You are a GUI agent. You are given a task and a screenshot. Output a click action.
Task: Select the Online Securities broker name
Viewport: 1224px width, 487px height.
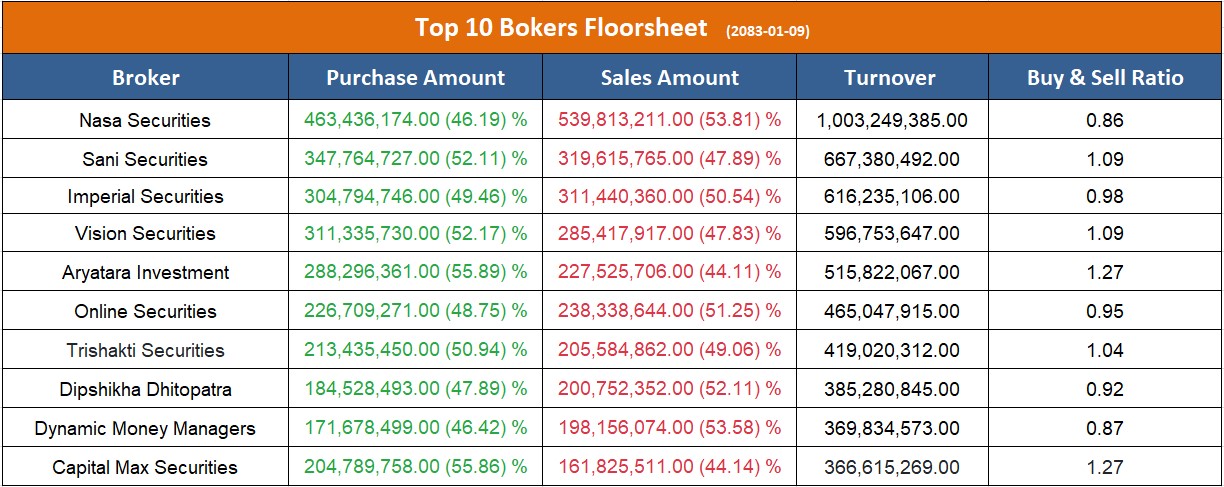(x=145, y=311)
